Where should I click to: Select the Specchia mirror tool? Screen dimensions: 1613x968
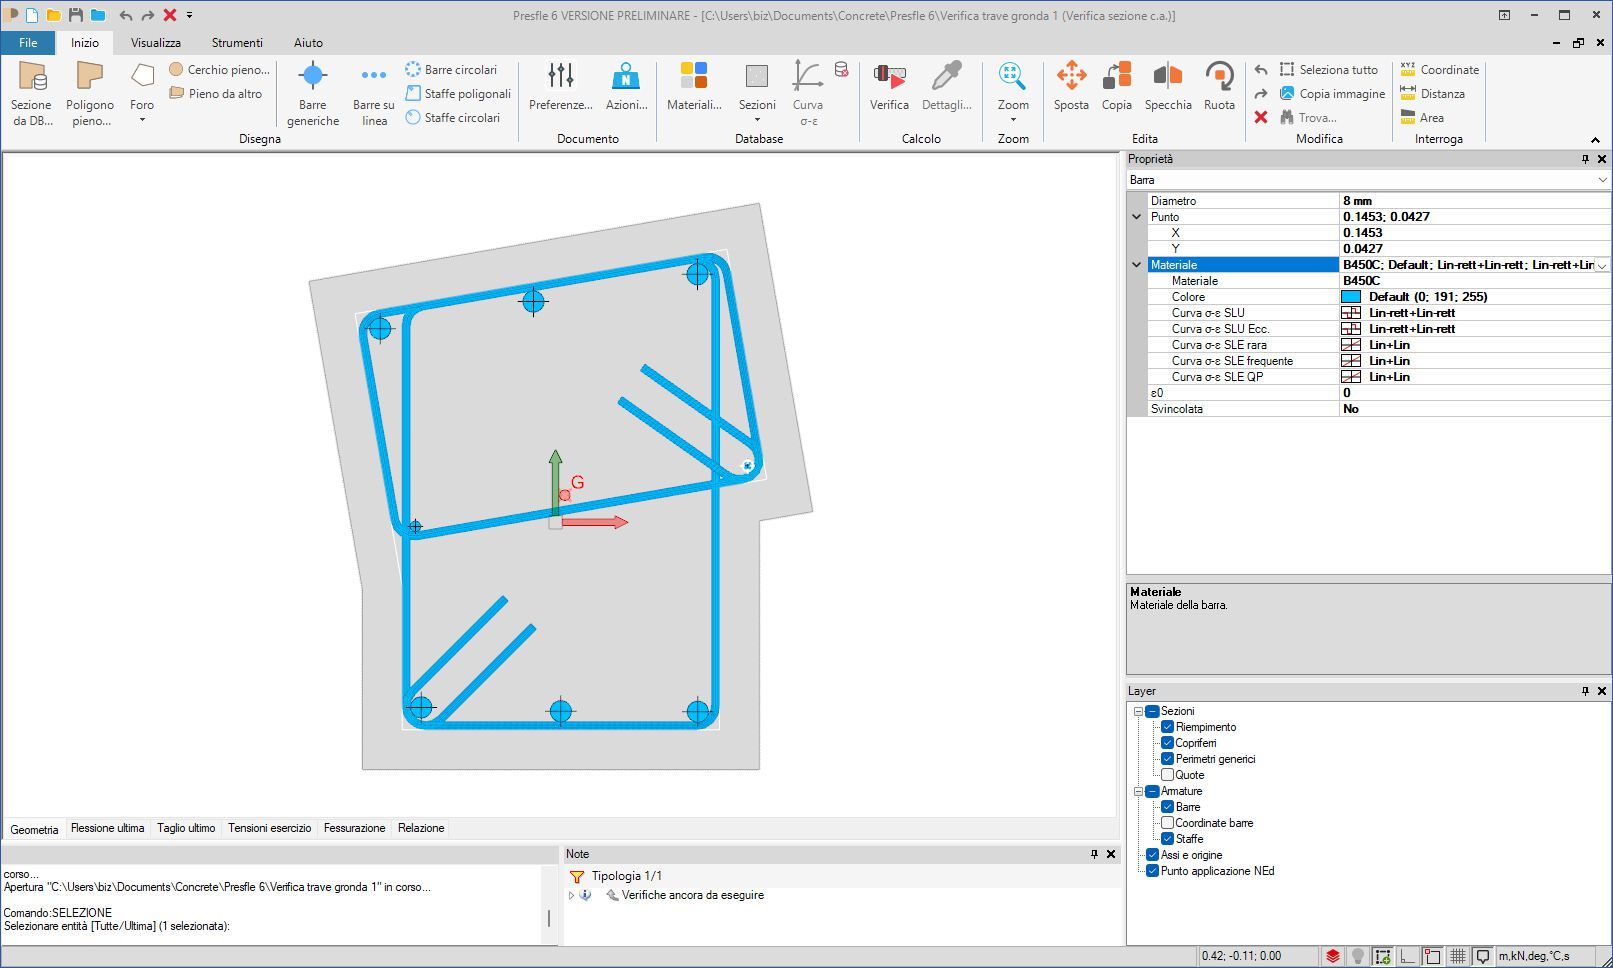click(1167, 87)
